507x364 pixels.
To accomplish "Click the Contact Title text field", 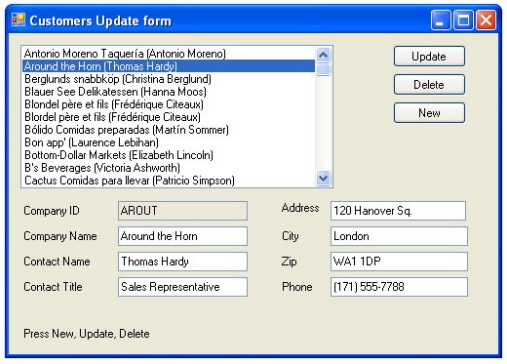I will click(183, 287).
